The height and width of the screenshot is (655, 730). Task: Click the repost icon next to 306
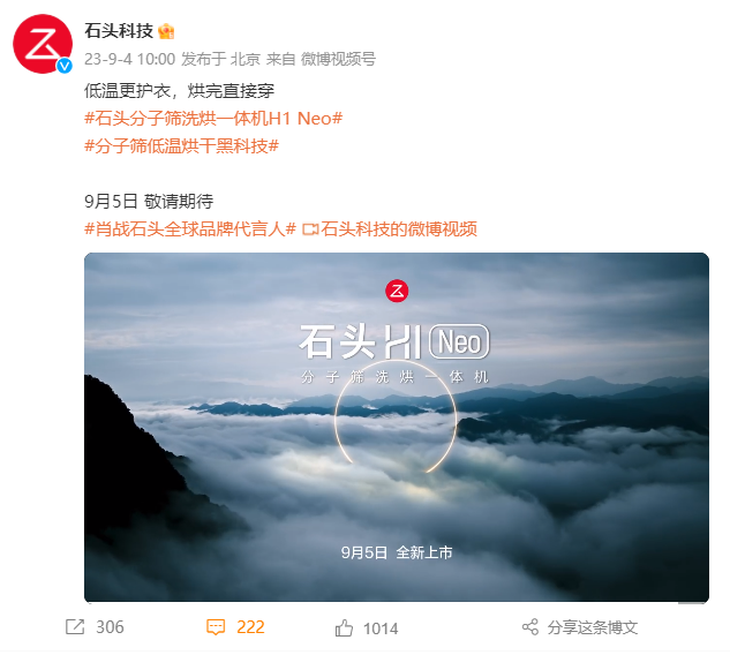click(75, 627)
